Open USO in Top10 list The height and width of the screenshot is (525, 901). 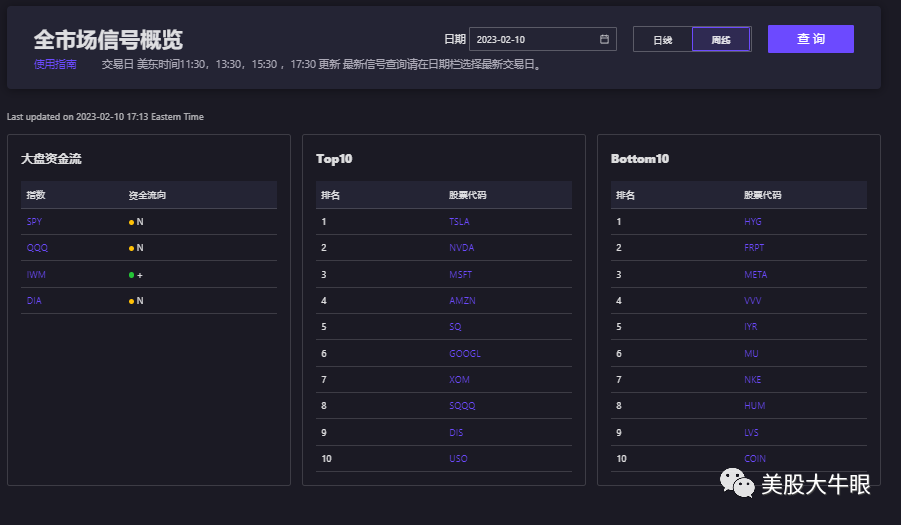pyautogui.click(x=458, y=459)
